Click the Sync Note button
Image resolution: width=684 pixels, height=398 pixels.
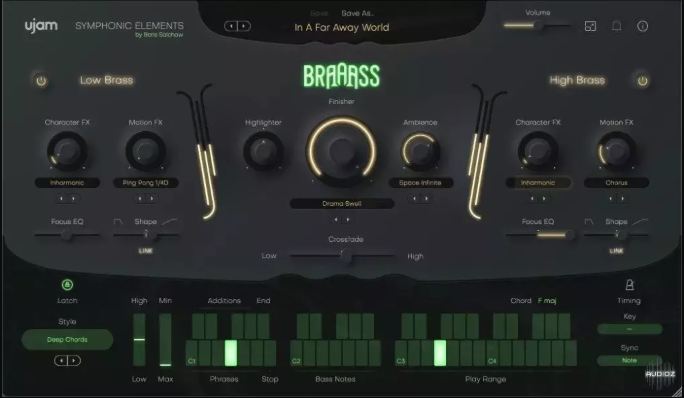coord(629,360)
